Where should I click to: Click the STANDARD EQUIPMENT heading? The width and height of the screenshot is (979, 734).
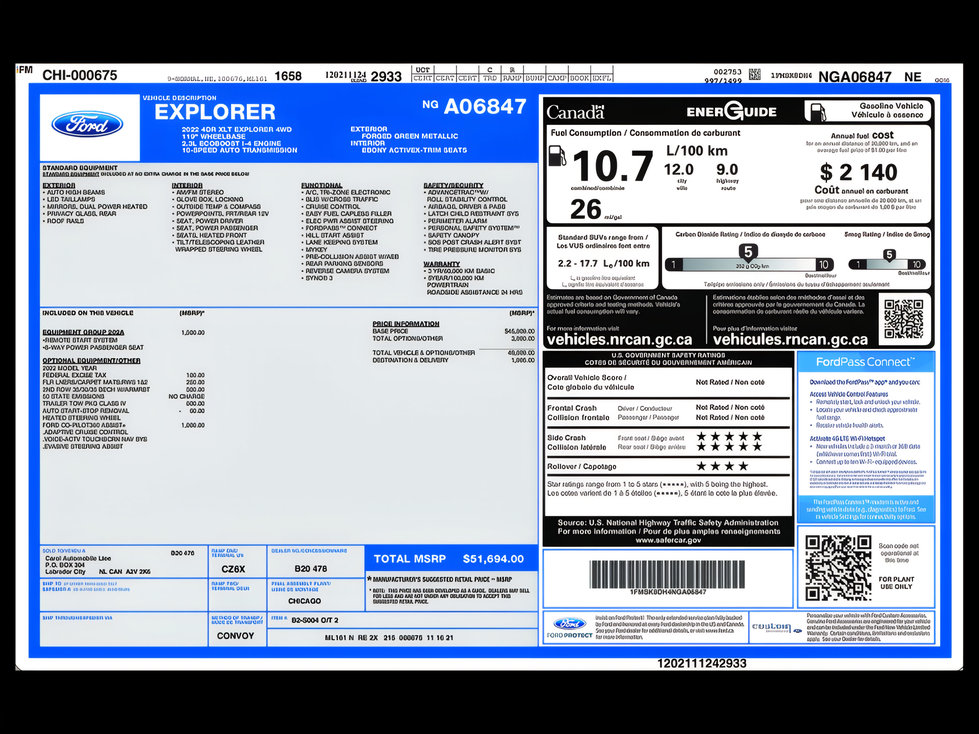79,168
